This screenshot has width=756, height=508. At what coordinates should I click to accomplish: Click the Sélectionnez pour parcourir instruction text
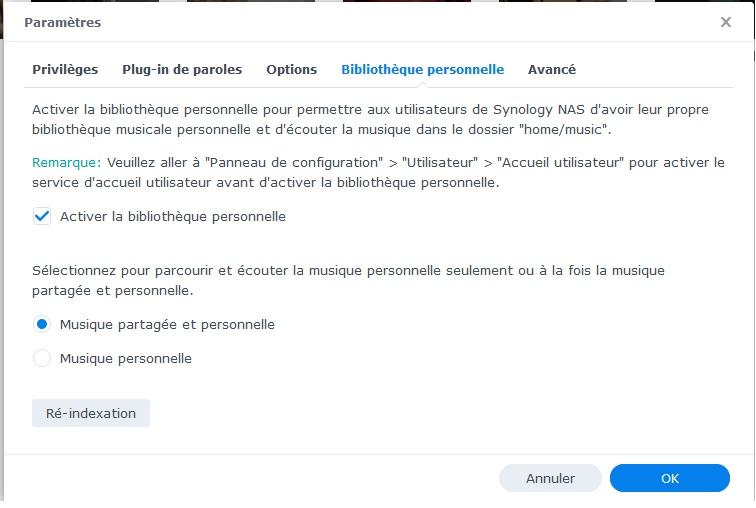point(348,280)
